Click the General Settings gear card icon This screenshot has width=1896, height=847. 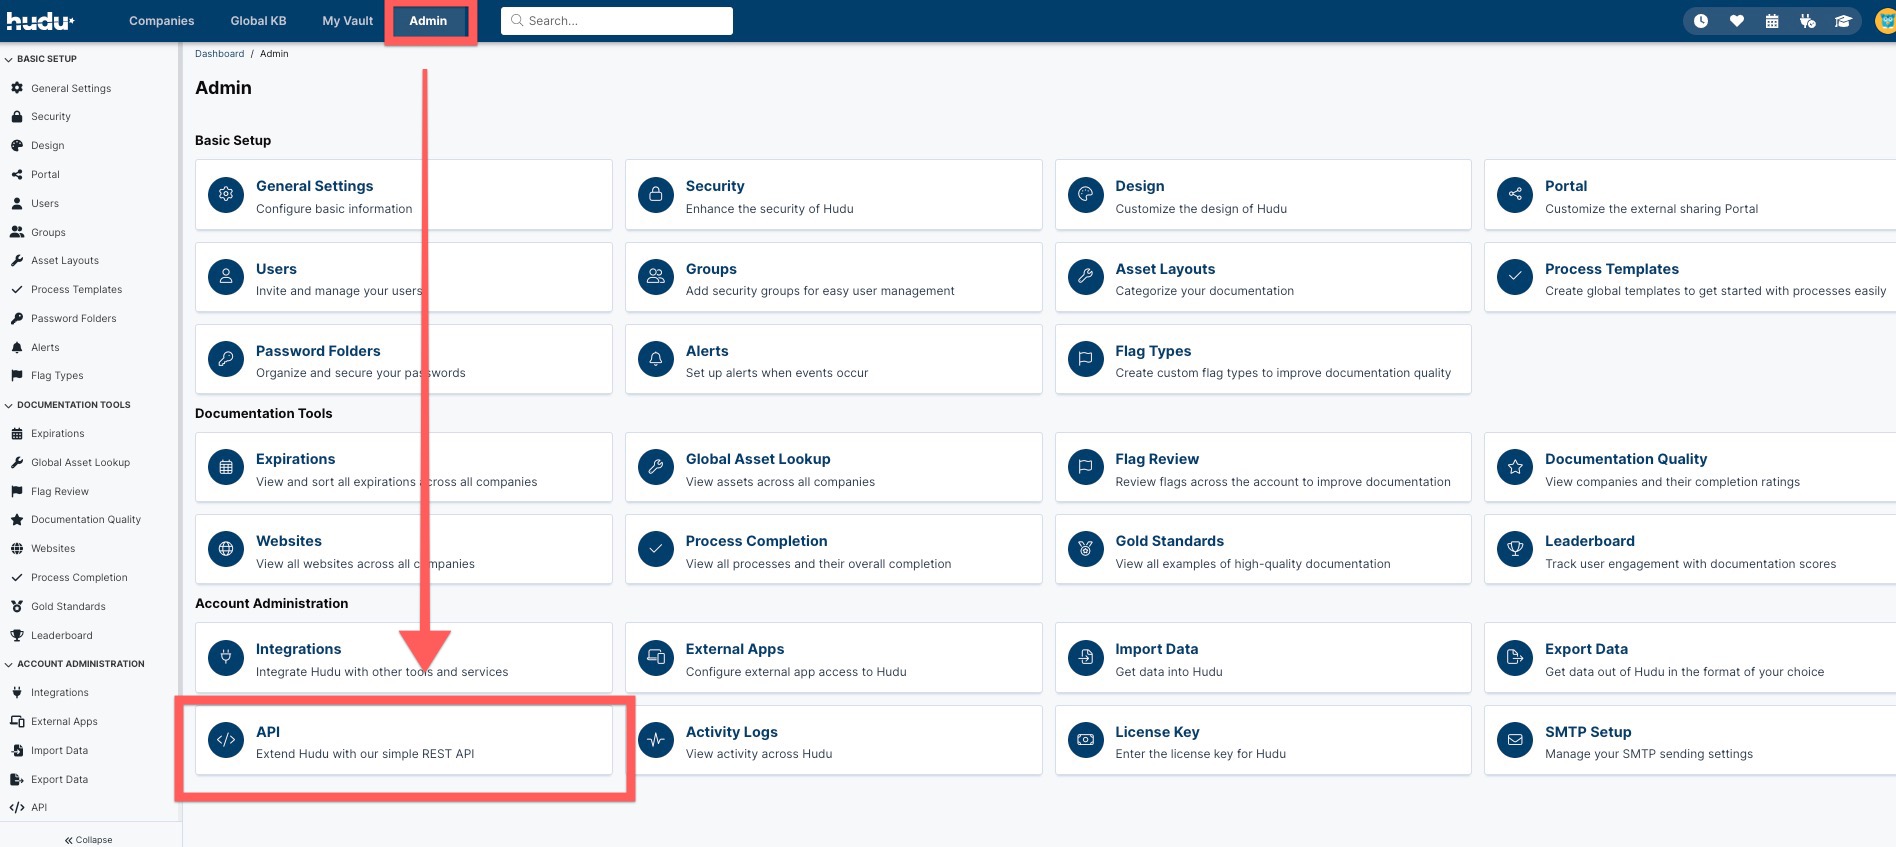[x=226, y=195]
